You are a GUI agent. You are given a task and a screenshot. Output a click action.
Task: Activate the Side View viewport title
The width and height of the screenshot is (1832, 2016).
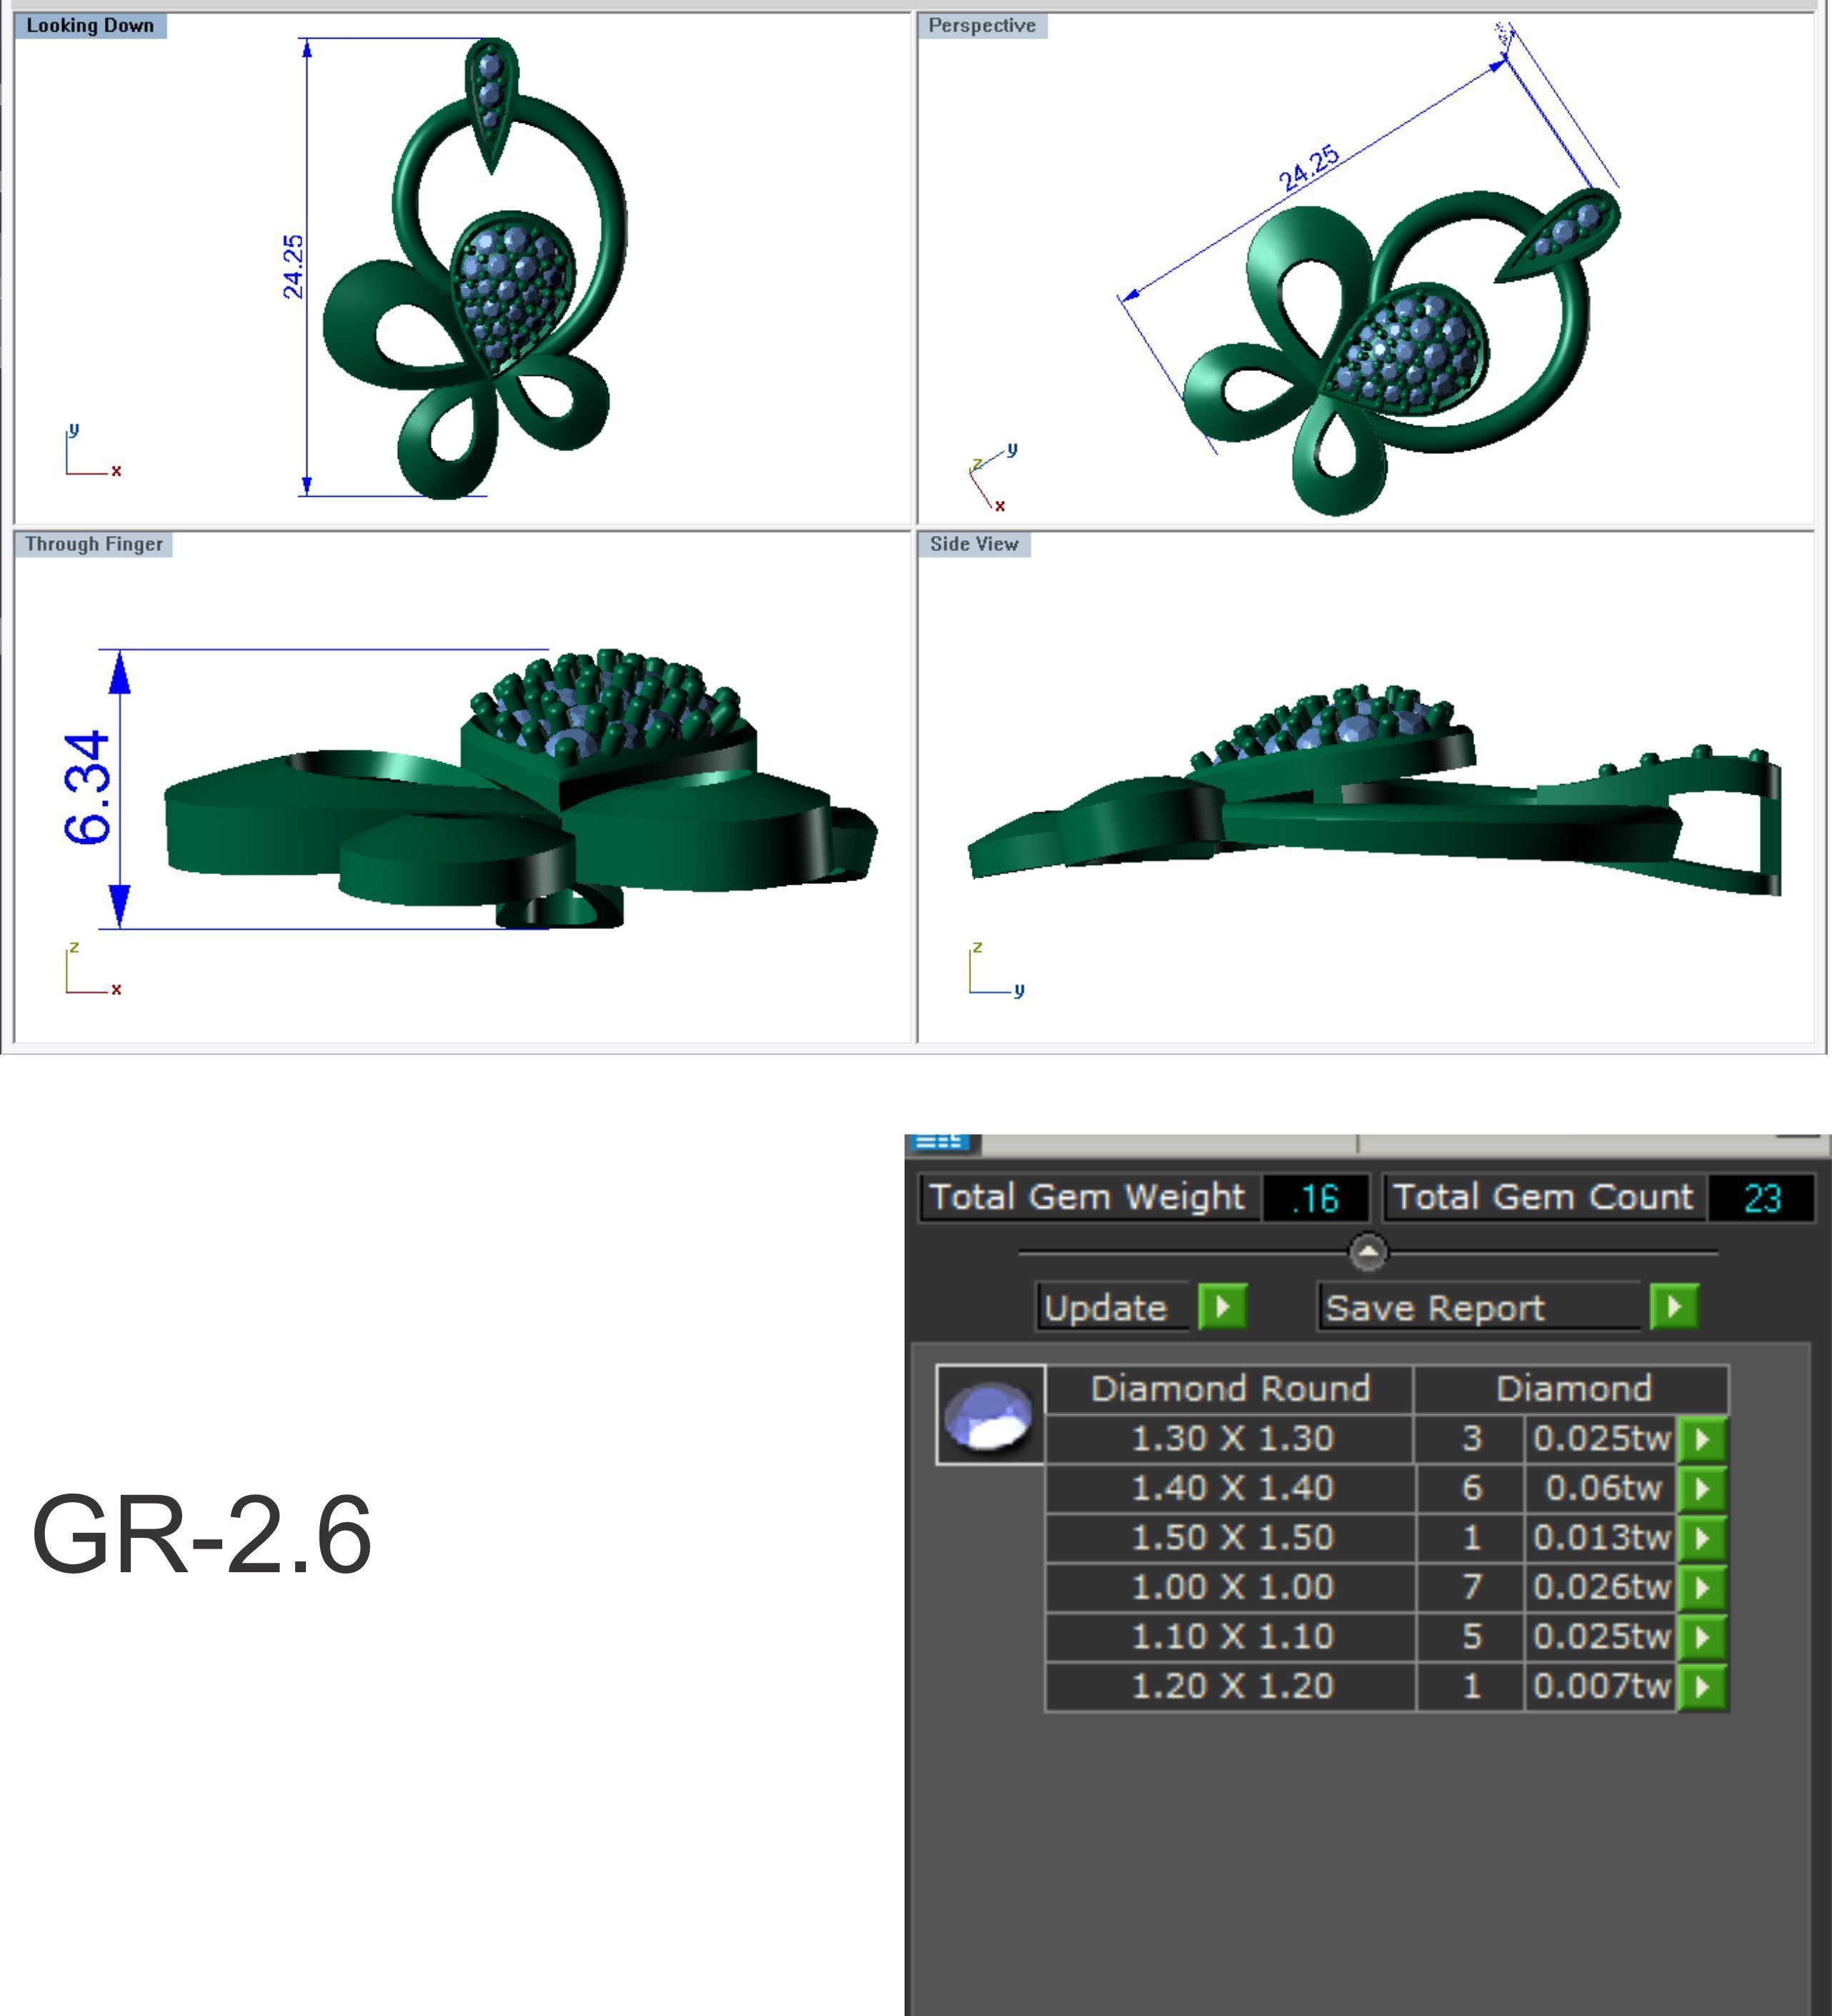coord(974,544)
